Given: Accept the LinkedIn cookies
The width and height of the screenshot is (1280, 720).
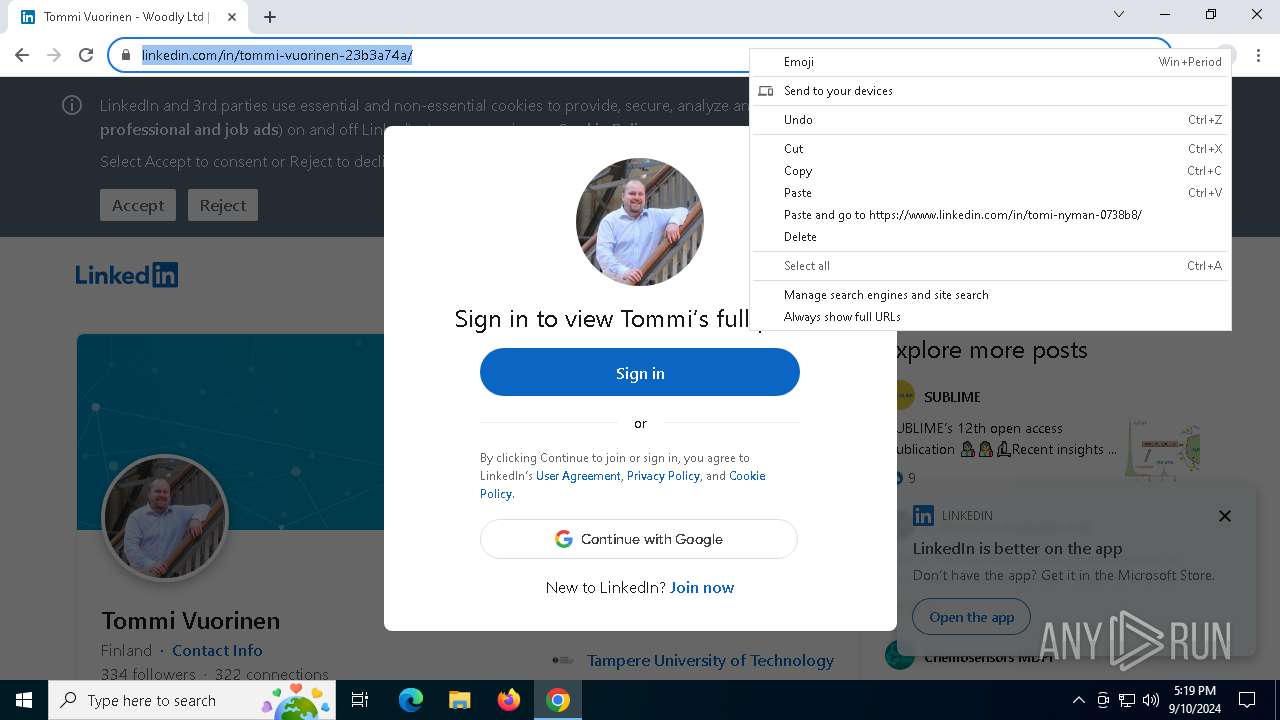Looking at the screenshot, I should (138, 205).
